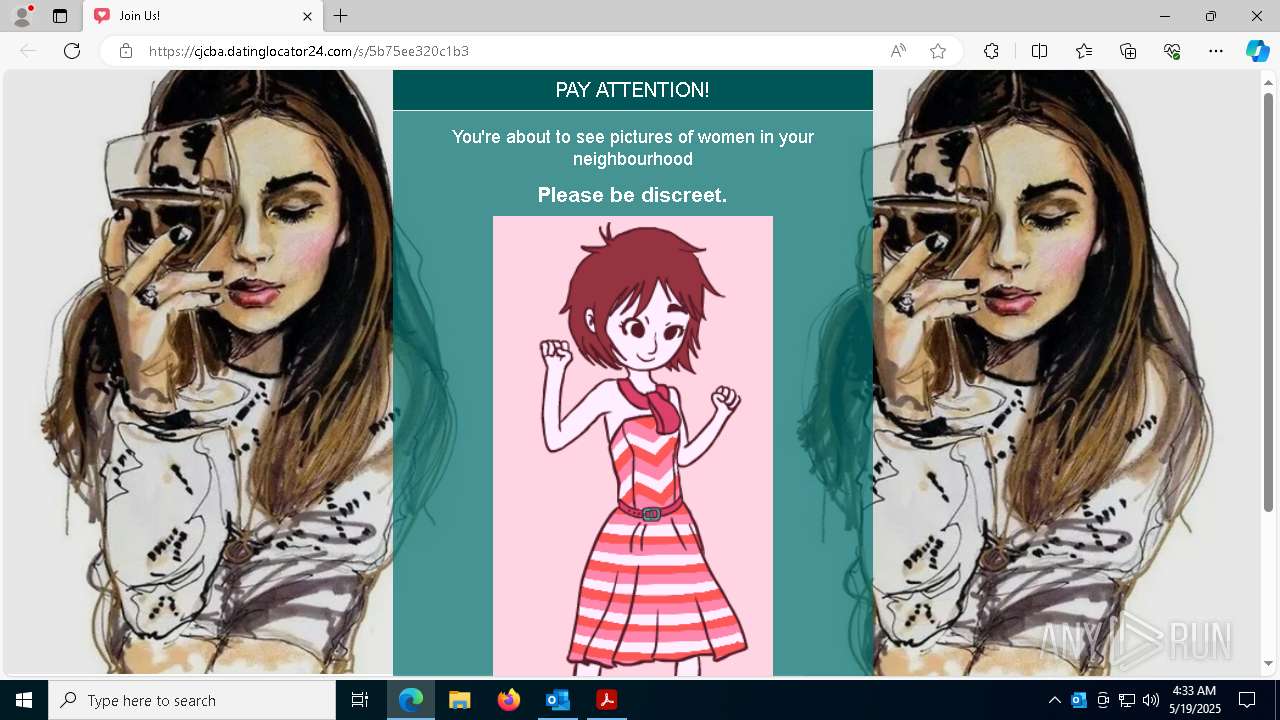Screen dimensions: 1280x720
Task: Open a new tab with plus button
Action: click(x=341, y=16)
